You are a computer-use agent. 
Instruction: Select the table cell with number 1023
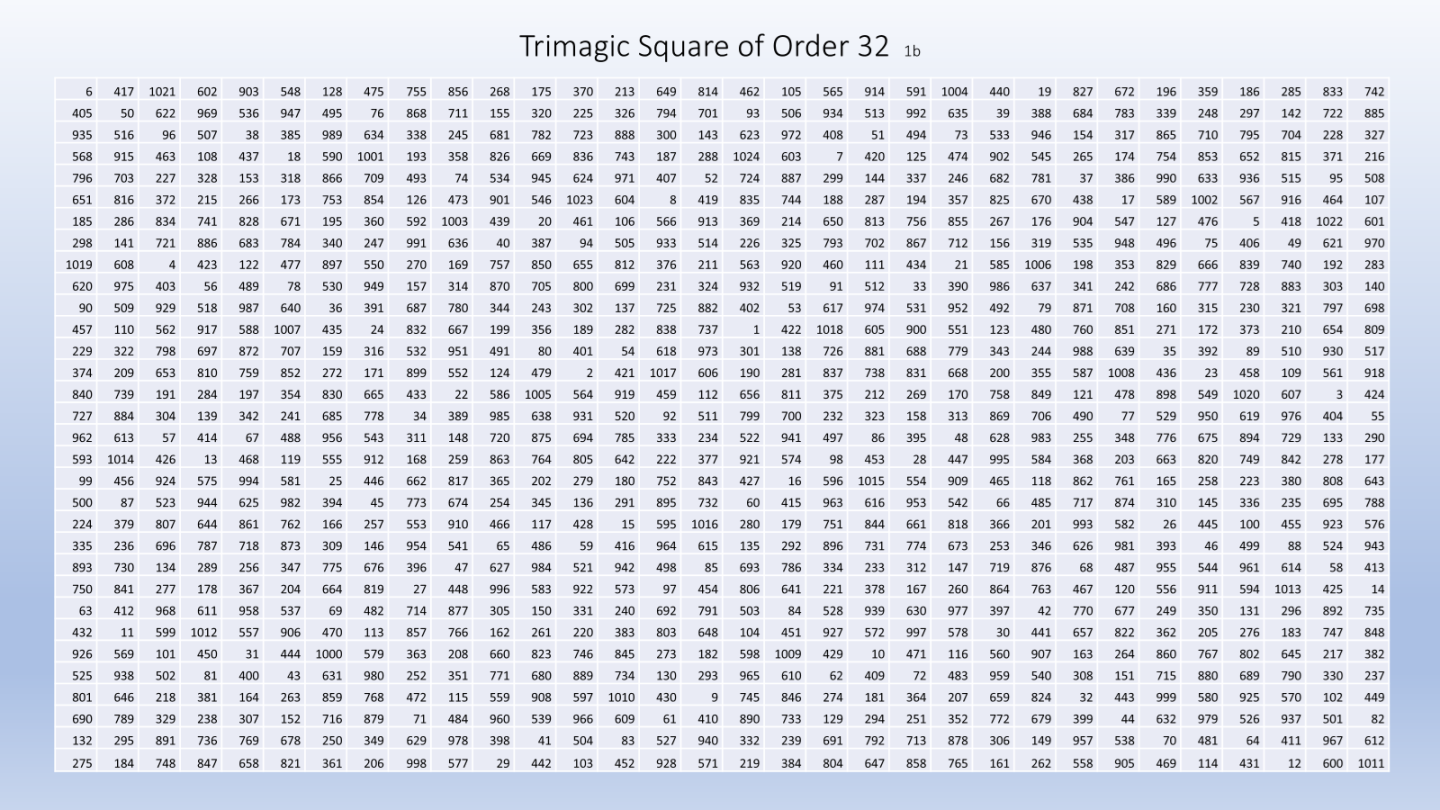(577, 200)
